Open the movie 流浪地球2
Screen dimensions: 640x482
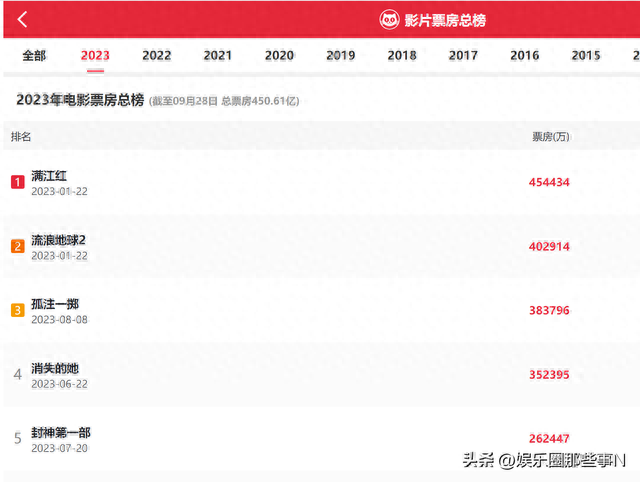point(58,240)
